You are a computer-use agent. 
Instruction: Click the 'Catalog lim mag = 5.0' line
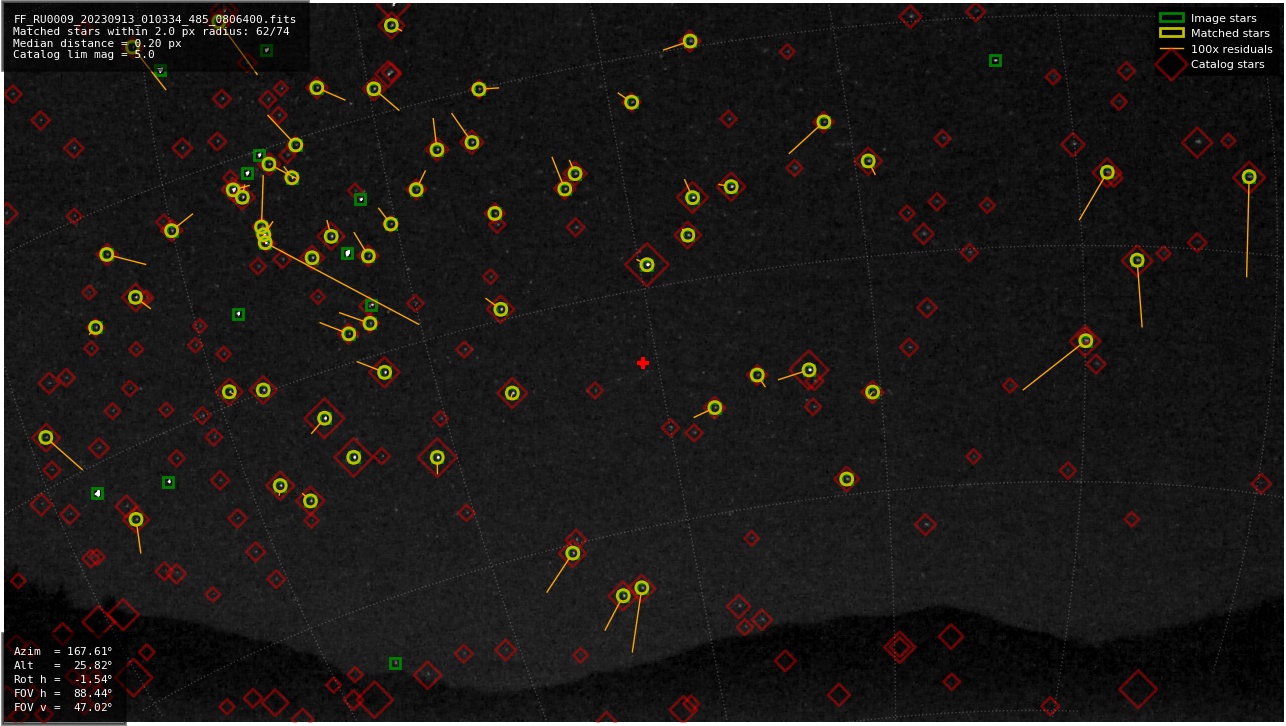[x=84, y=55]
